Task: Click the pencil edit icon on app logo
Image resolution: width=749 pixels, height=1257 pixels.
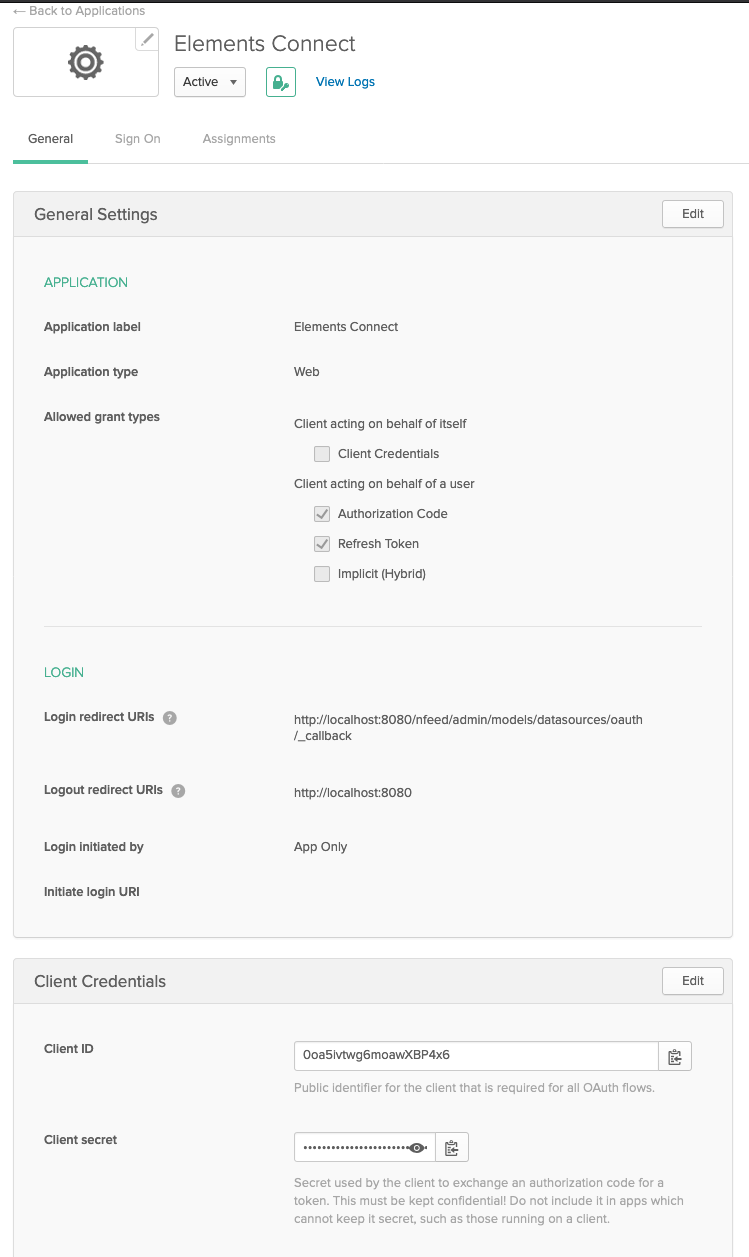Action: [x=147, y=40]
